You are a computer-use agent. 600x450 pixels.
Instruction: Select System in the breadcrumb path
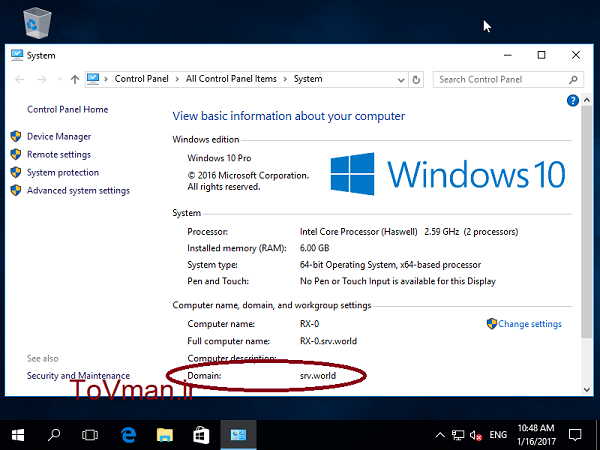click(x=308, y=79)
